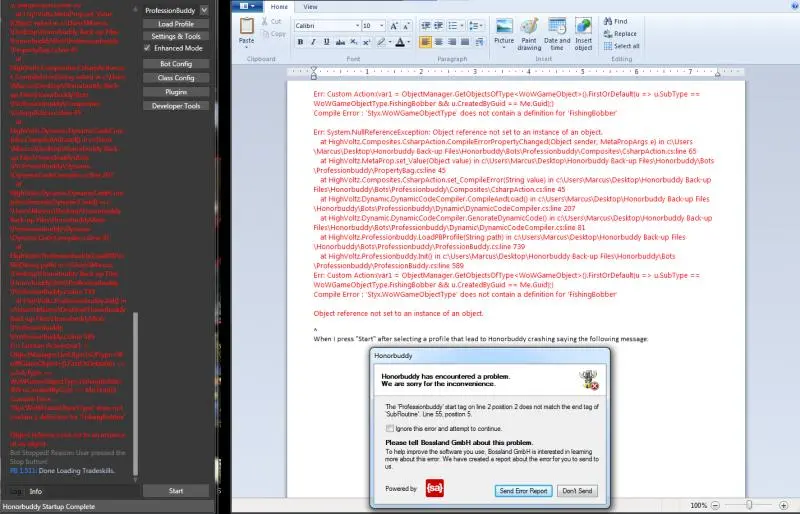Set paragraph alignment to justify
Image resolution: width=800 pixels, height=514 pixels.
coord(465,42)
